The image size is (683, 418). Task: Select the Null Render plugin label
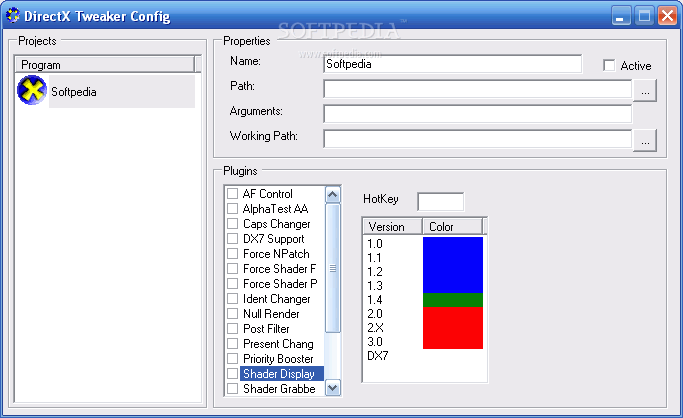pyautogui.click(x=271, y=314)
